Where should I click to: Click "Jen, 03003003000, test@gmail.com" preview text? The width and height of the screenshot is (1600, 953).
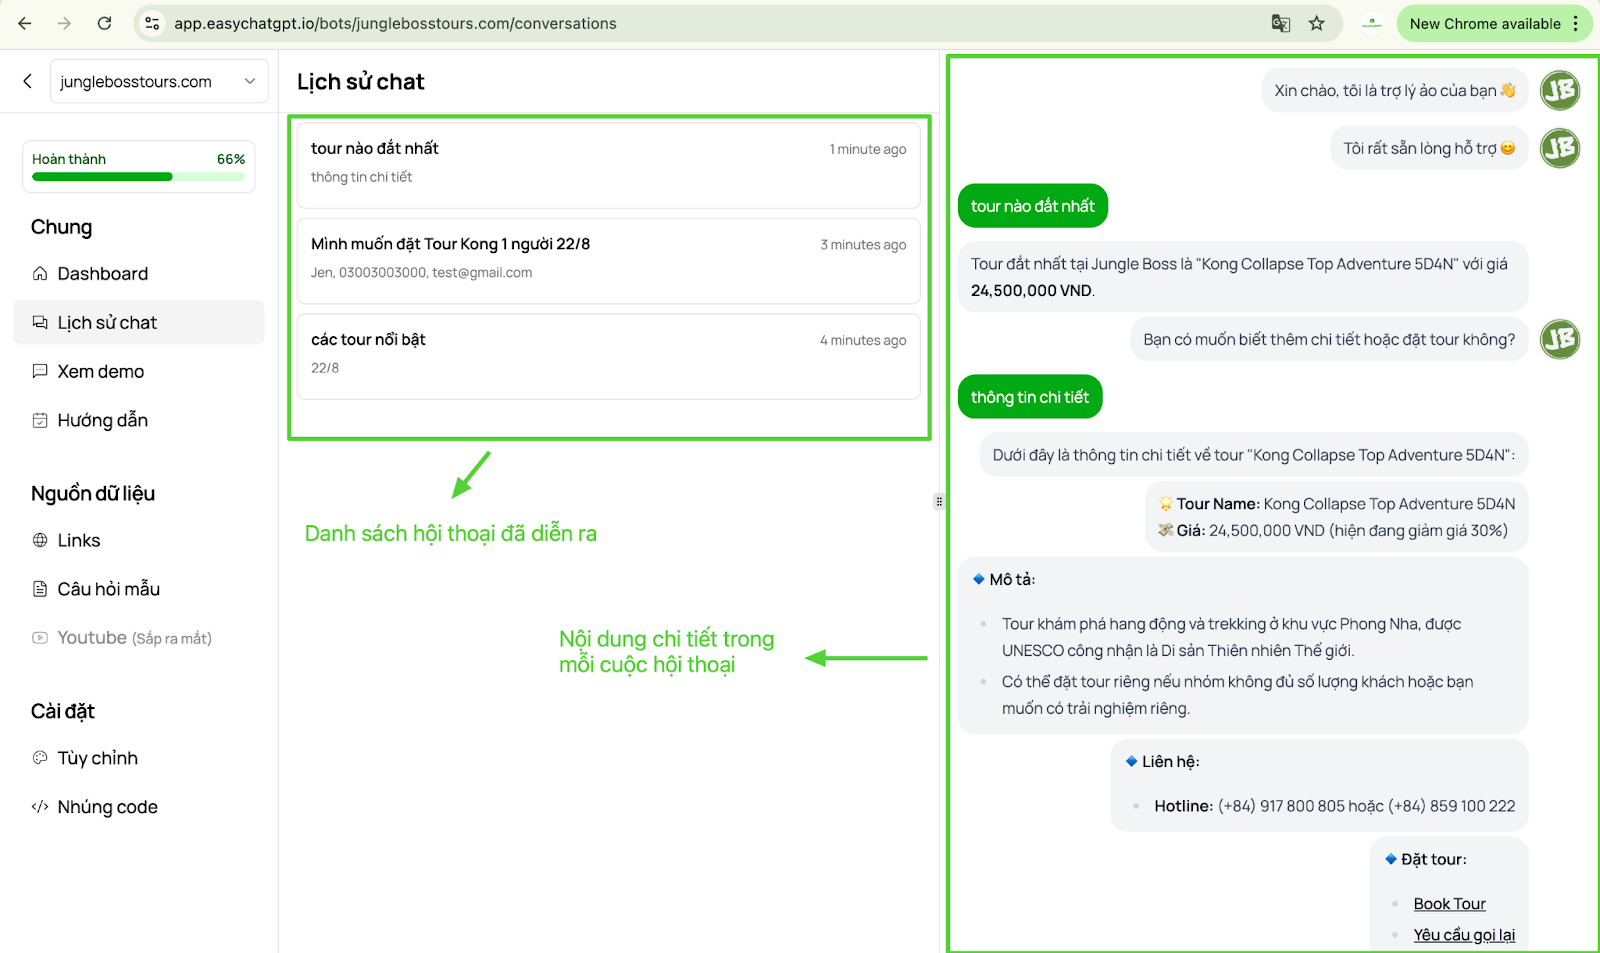coord(422,273)
